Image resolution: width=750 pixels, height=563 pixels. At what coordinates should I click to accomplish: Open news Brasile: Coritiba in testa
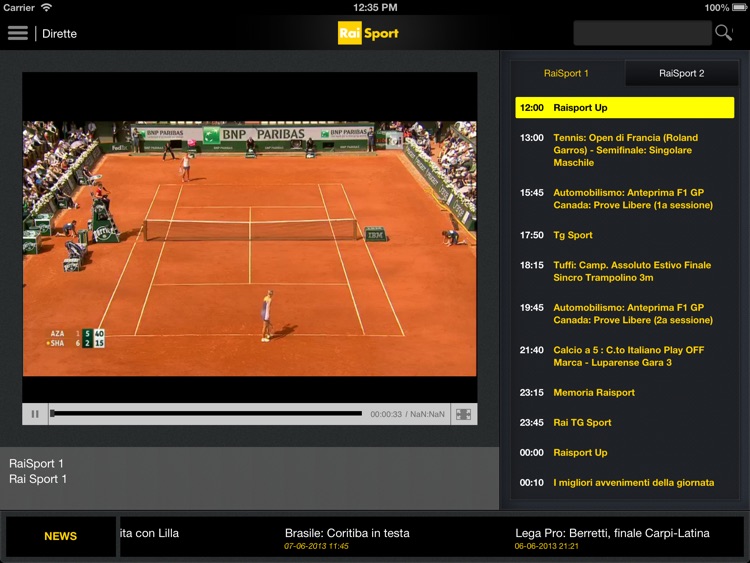click(x=347, y=538)
